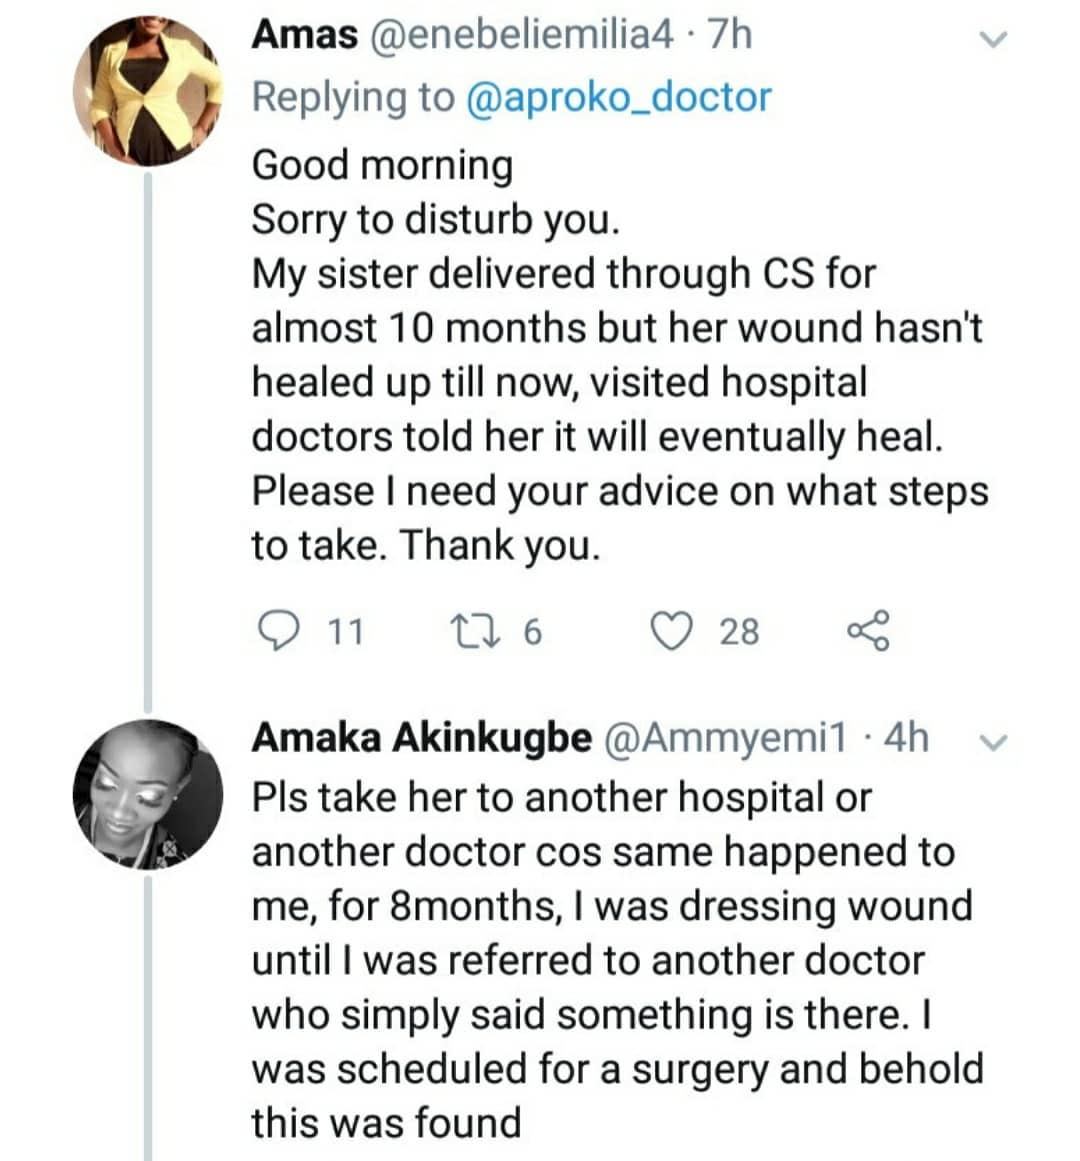Click the reply speech bubble icon
This screenshot has width=1080, height=1161.
(x=274, y=631)
